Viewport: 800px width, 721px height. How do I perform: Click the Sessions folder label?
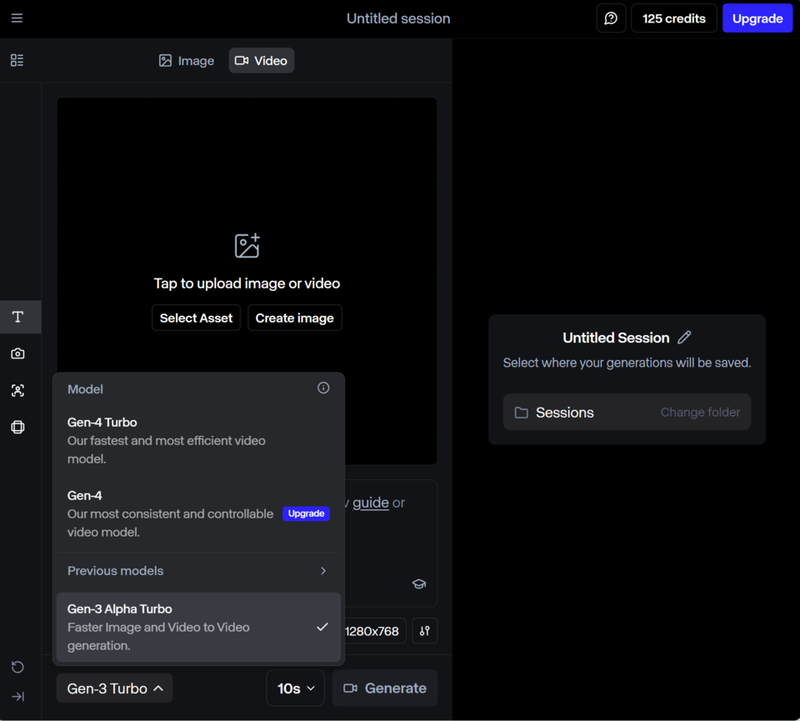(x=564, y=412)
